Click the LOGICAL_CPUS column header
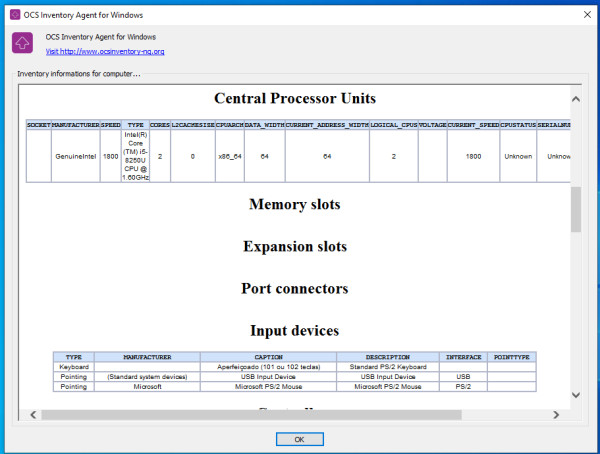Screen dimensions: 600x454 [394, 125]
